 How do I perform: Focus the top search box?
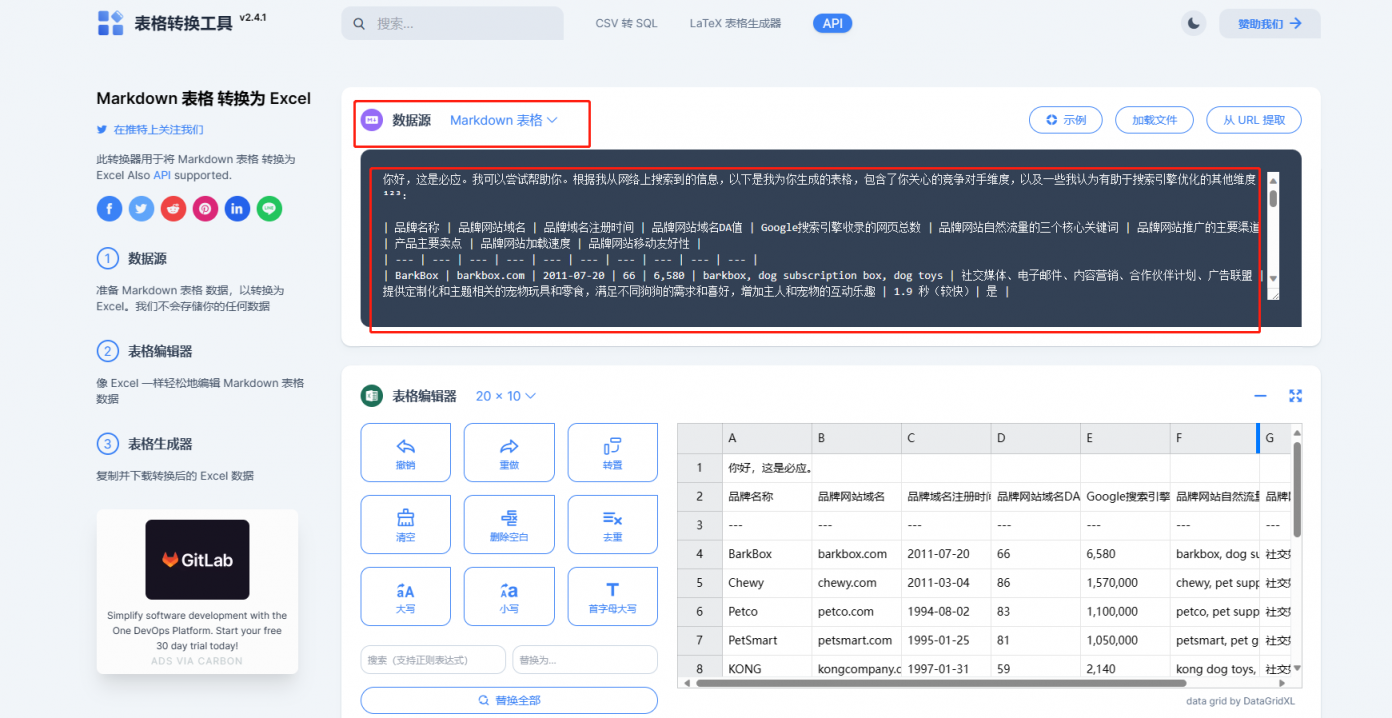click(x=453, y=23)
